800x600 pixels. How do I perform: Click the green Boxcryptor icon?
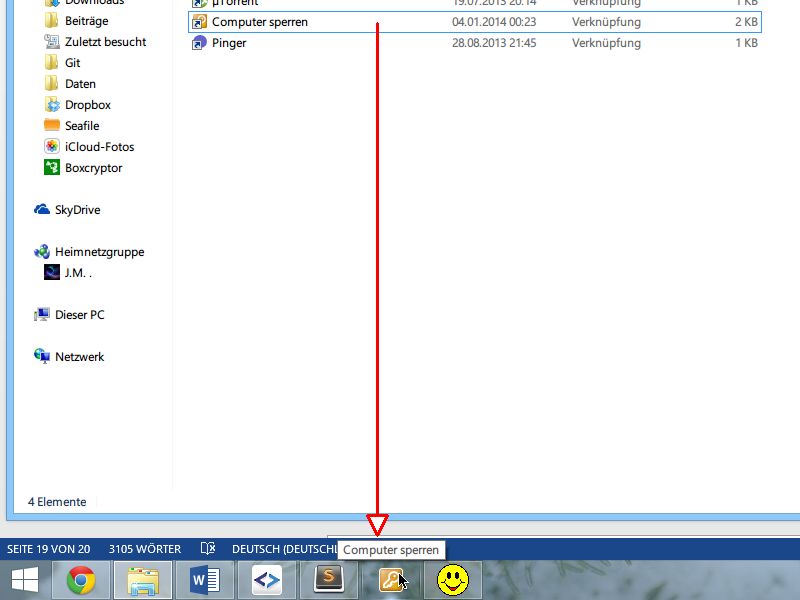(52, 167)
